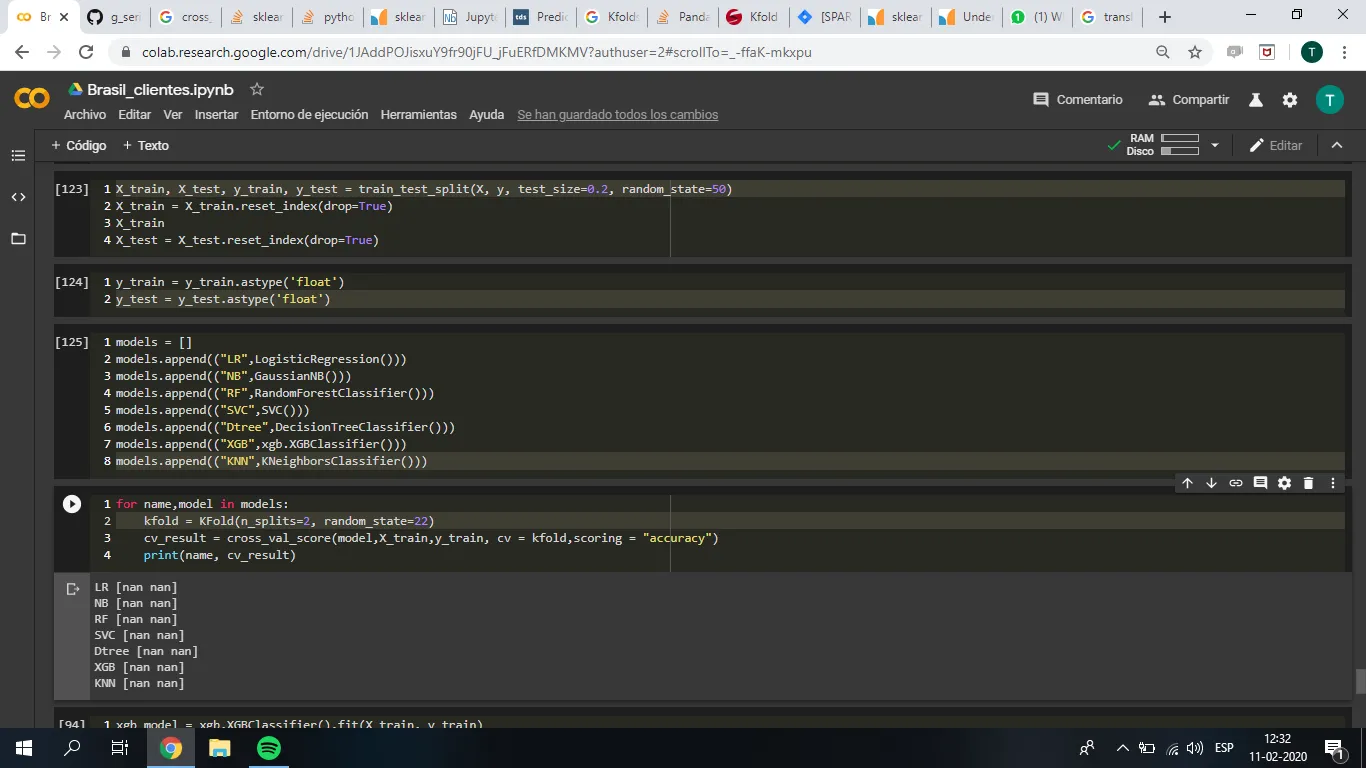Open the code snippets panel
1366x768 pixels.
(18, 197)
